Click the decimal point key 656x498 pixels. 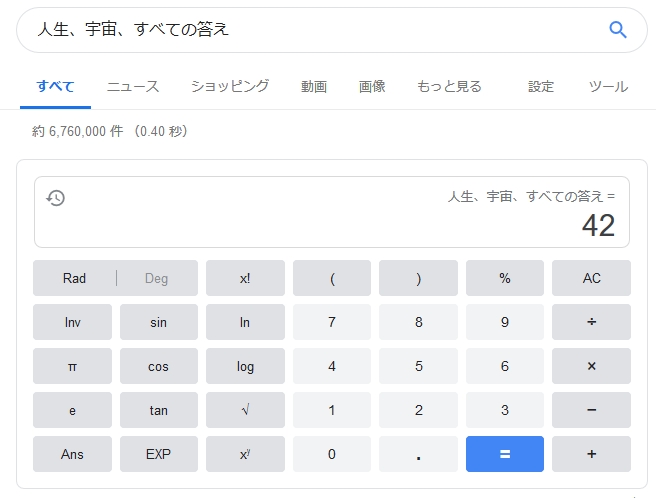click(x=418, y=454)
